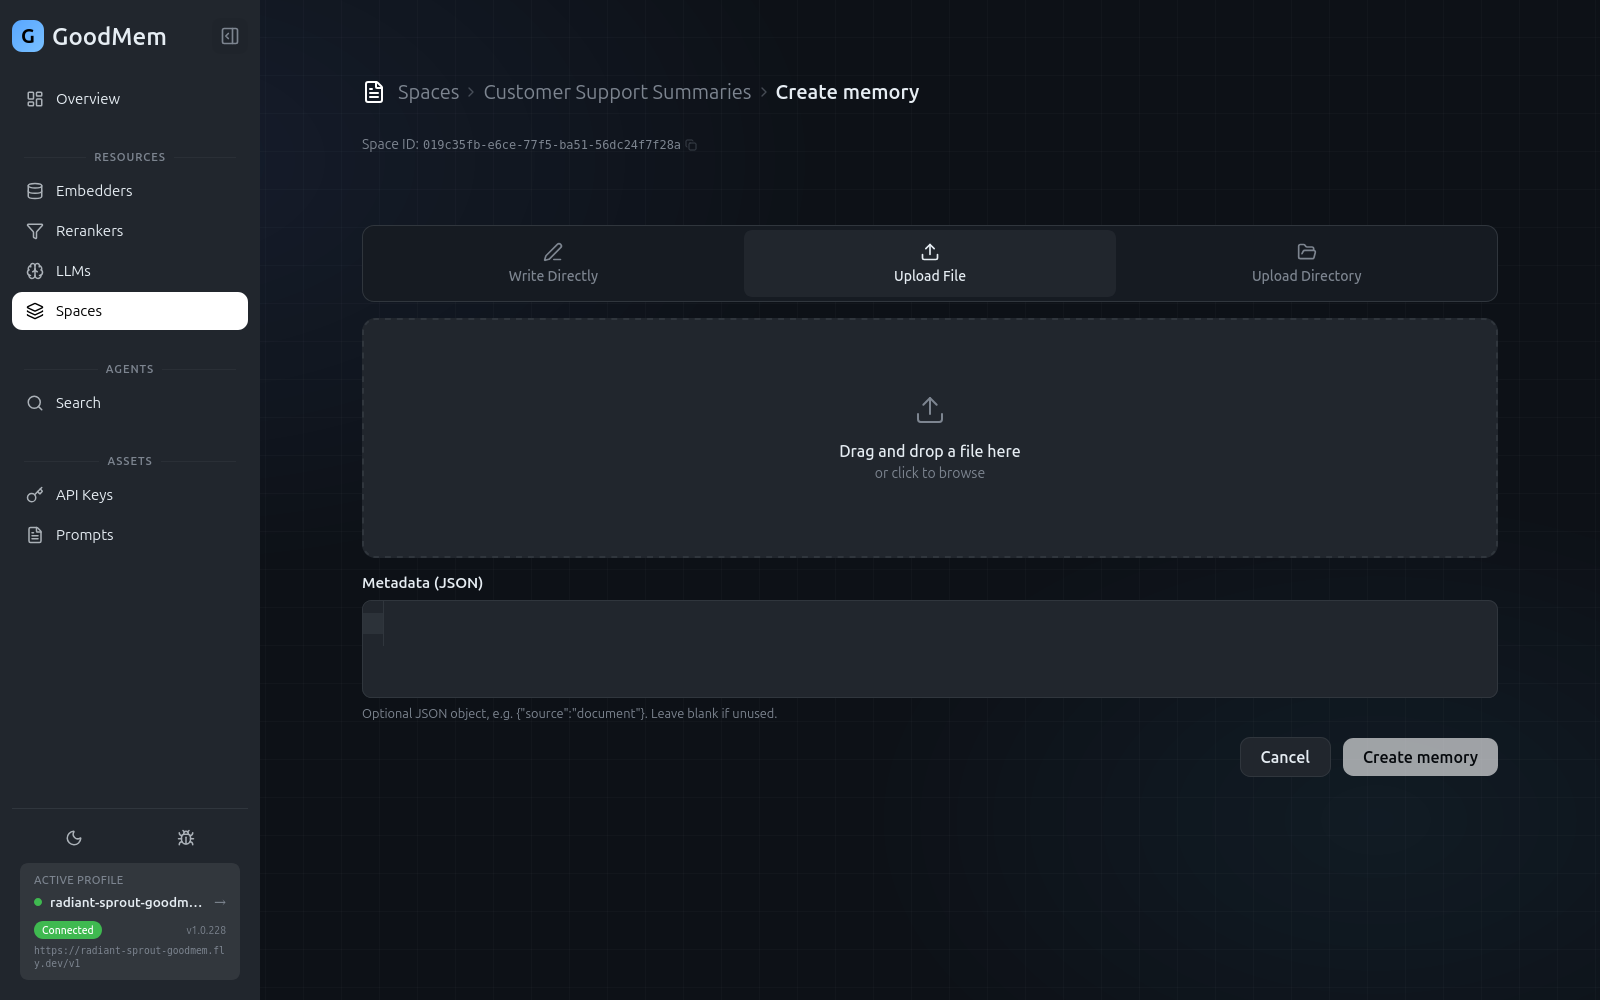Select the Embedders icon in the sidebar
Viewport: 1600px width, 1000px height.
pos(35,190)
